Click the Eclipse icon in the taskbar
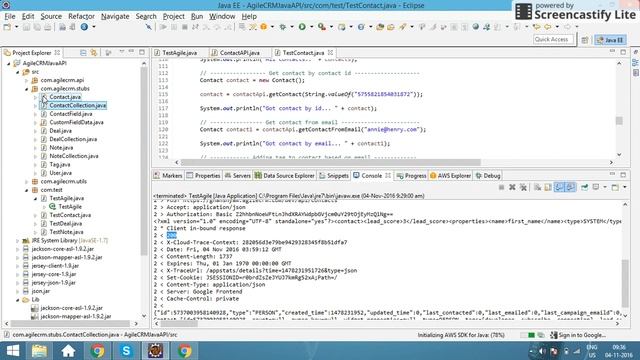The height and width of the screenshot is (360, 640). (155, 351)
